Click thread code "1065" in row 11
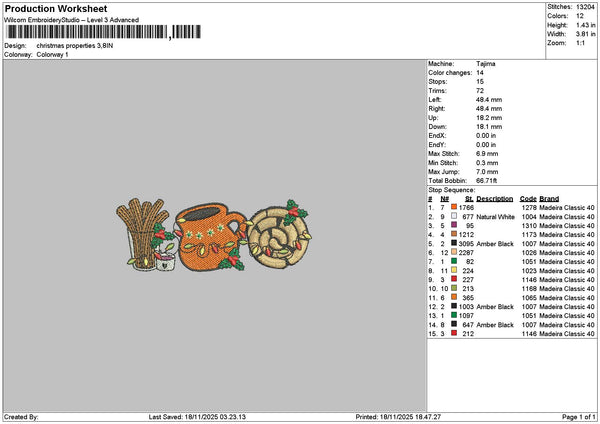Screen dimensions: 600x424 tap(529, 298)
